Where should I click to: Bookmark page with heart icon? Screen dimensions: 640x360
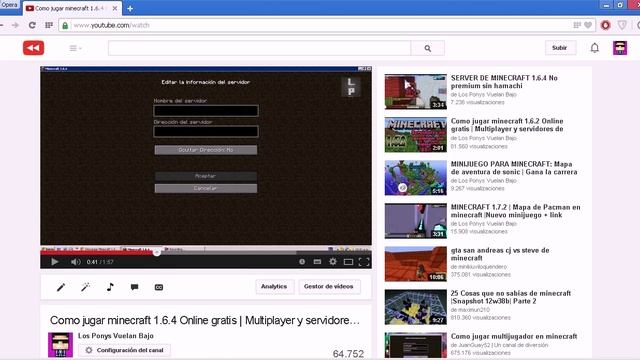click(x=588, y=25)
